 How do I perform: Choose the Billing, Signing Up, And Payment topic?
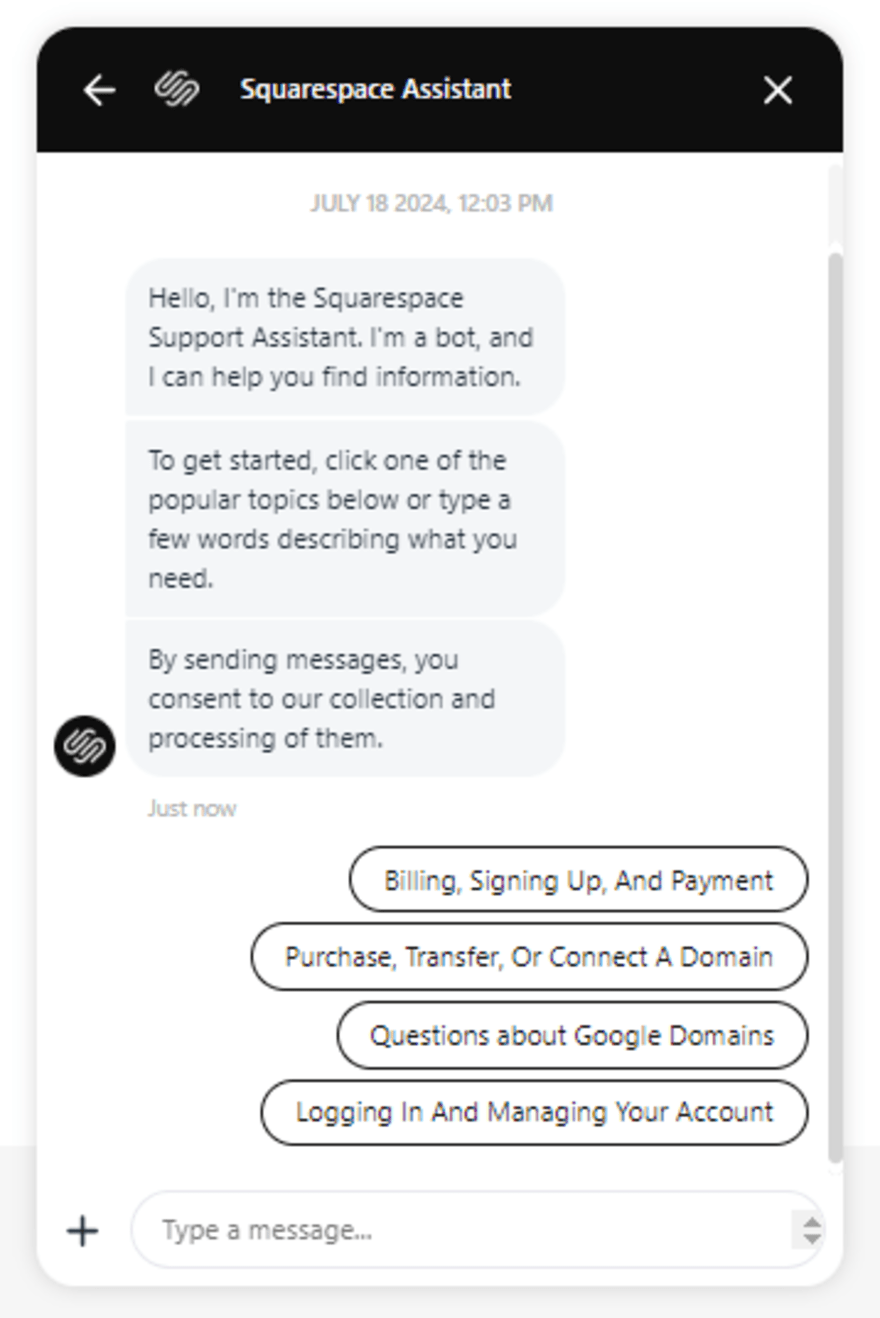click(579, 880)
